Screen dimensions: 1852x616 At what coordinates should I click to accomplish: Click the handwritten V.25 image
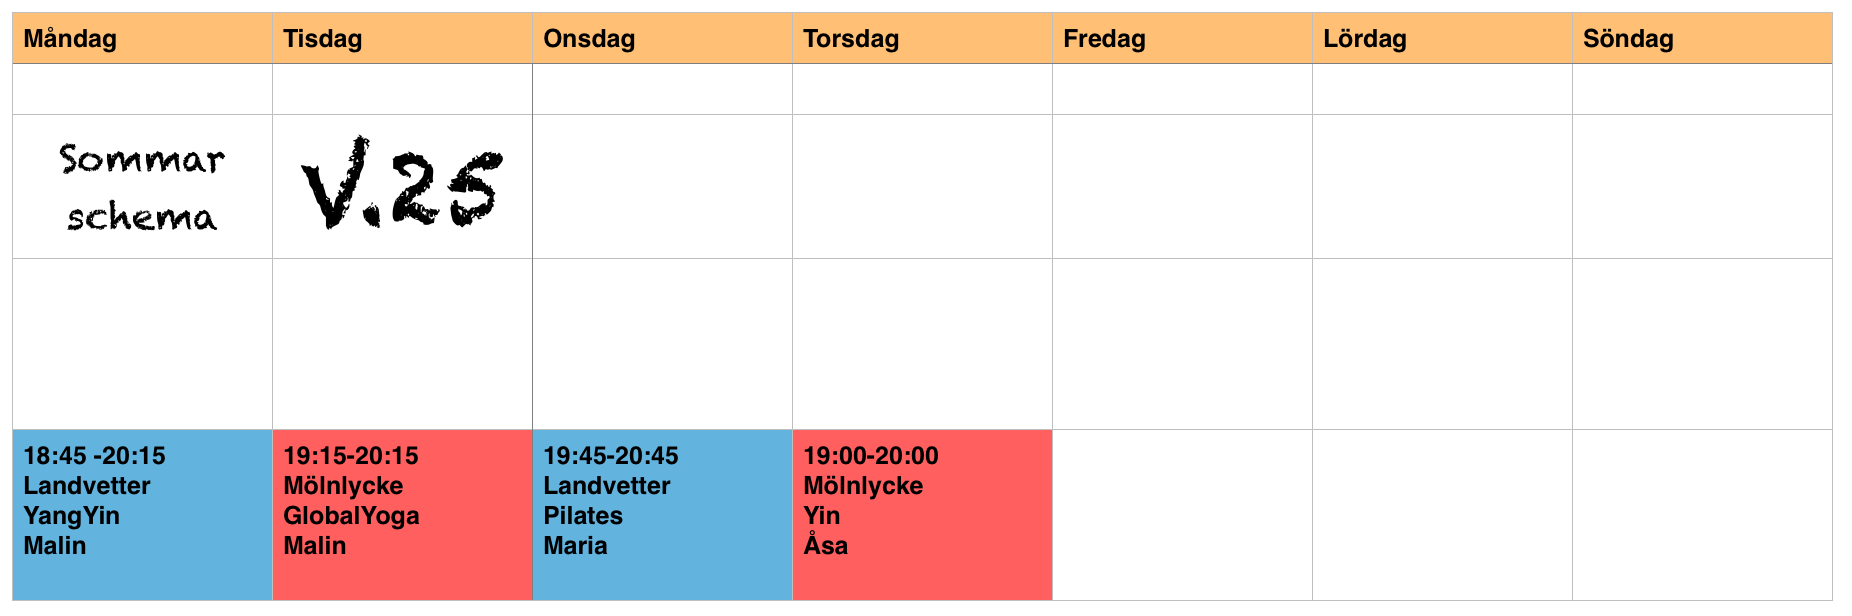pyautogui.click(x=402, y=183)
